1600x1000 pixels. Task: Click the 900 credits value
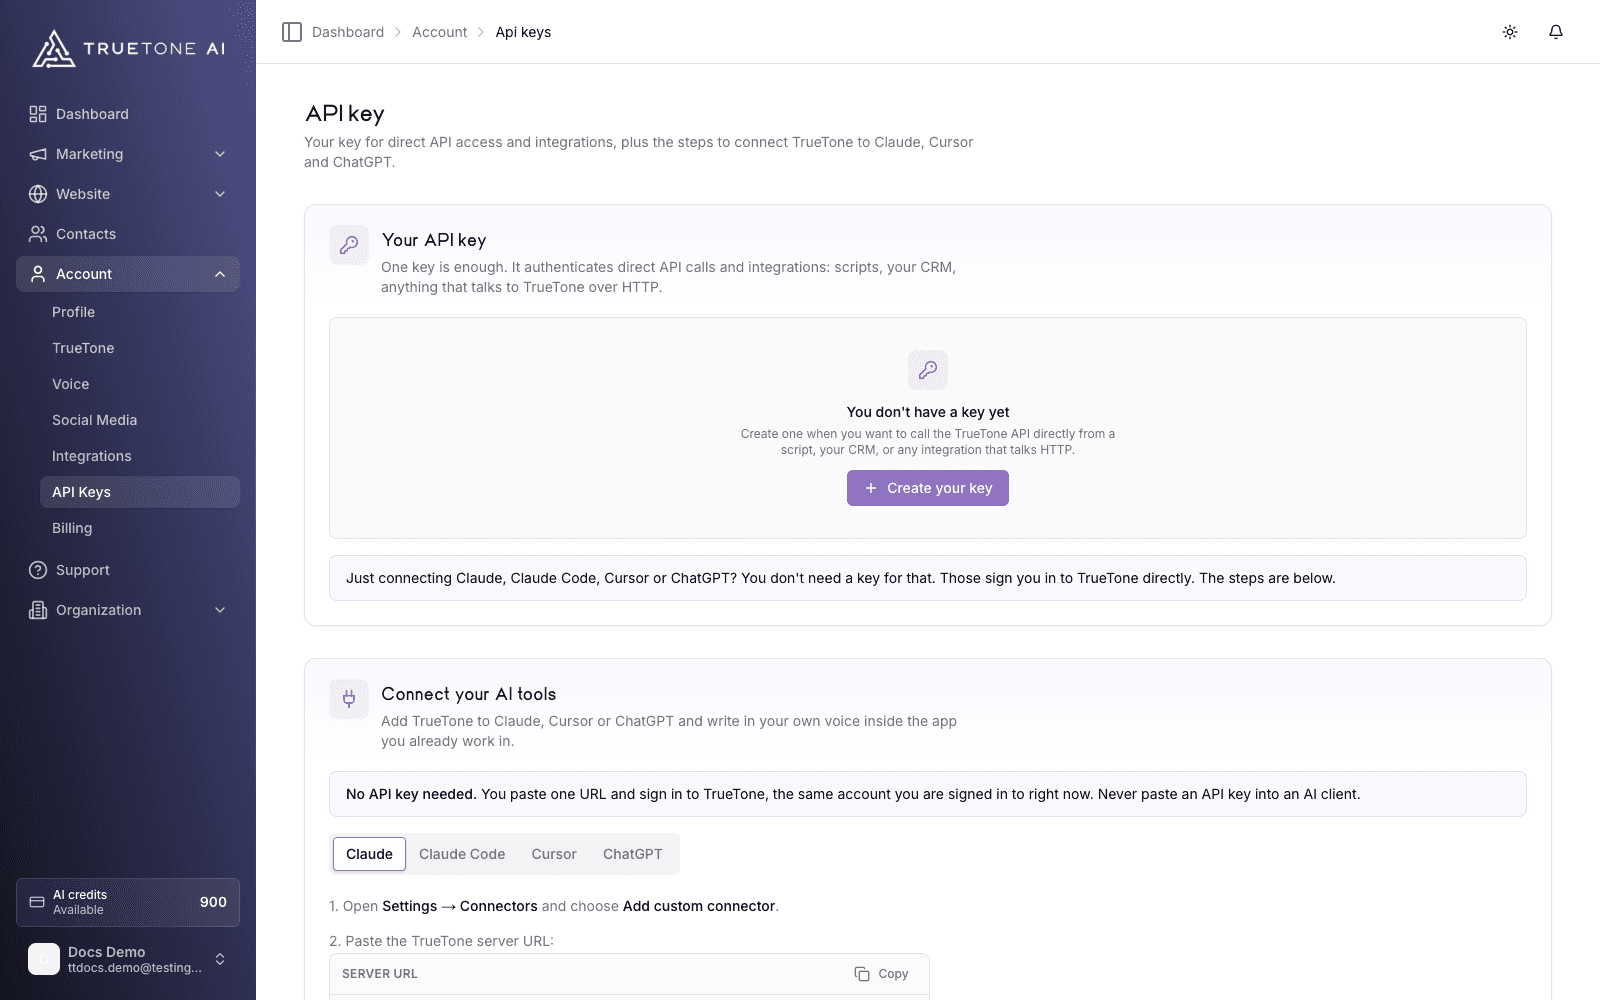(x=213, y=902)
